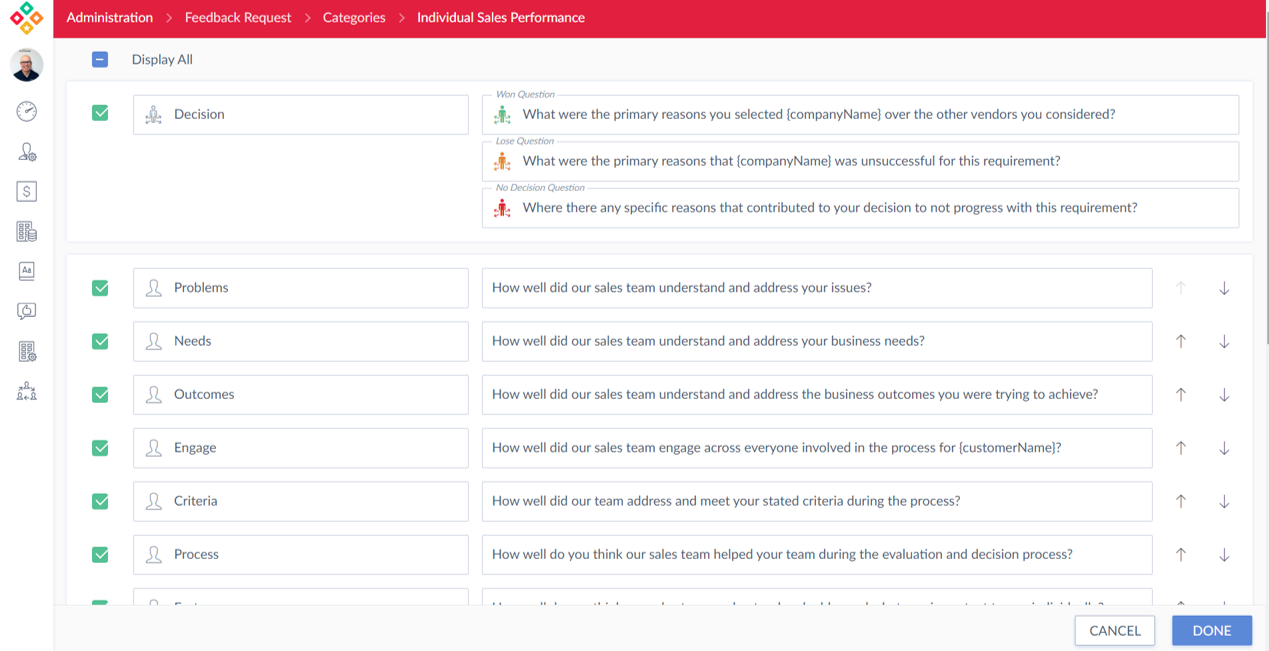Move the Needs question up
Viewport: 1269px width, 651px height.
(1181, 341)
